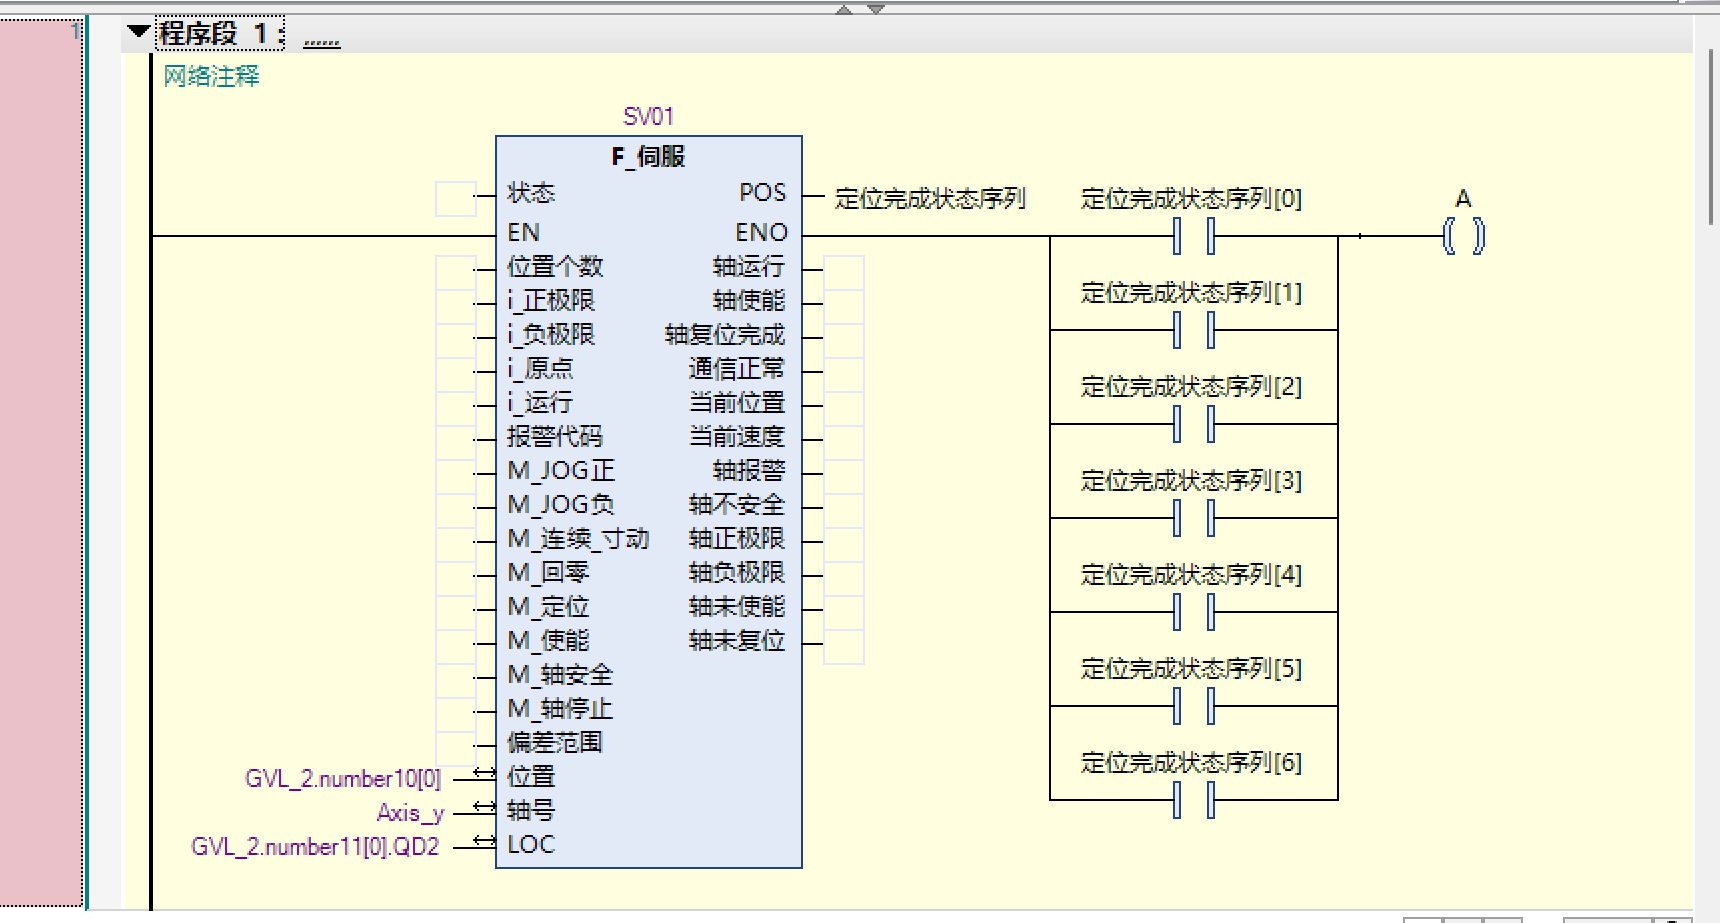
Task: Edit the Axis_y input variable
Action: pyautogui.click(x=410, y=813)
